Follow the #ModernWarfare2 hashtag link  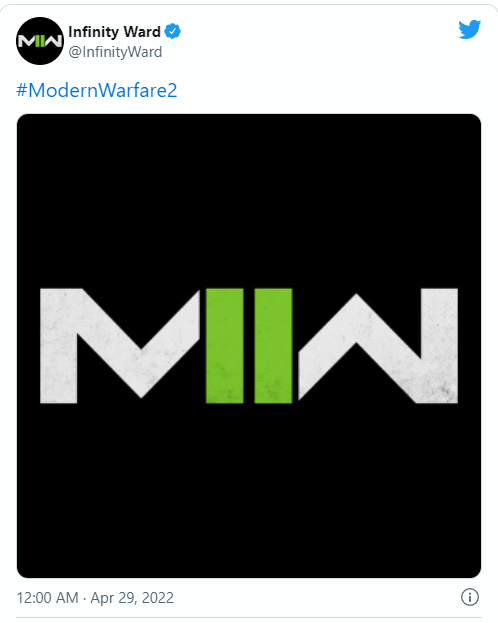(x=97, y=90)
